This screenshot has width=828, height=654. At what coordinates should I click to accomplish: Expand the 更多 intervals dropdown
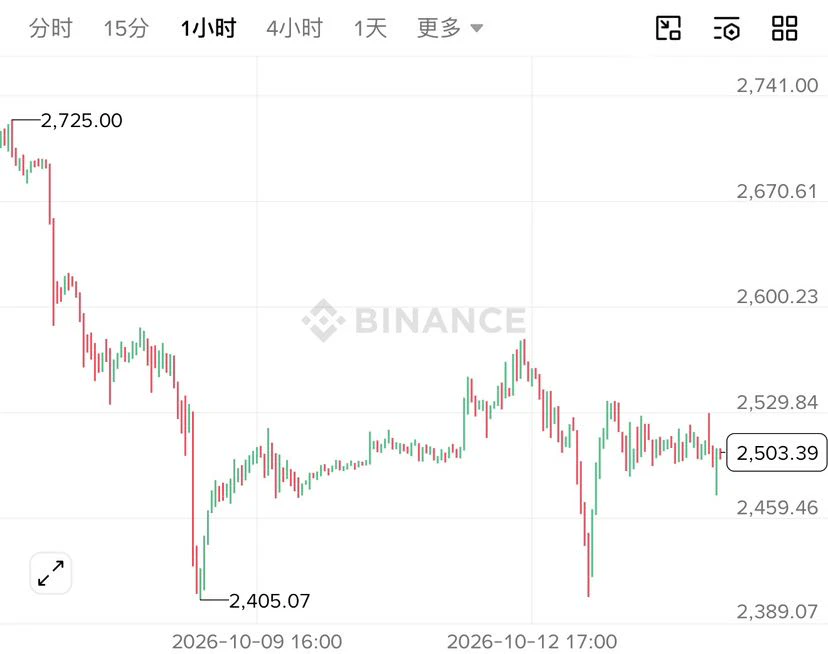(x=450, y=28)
